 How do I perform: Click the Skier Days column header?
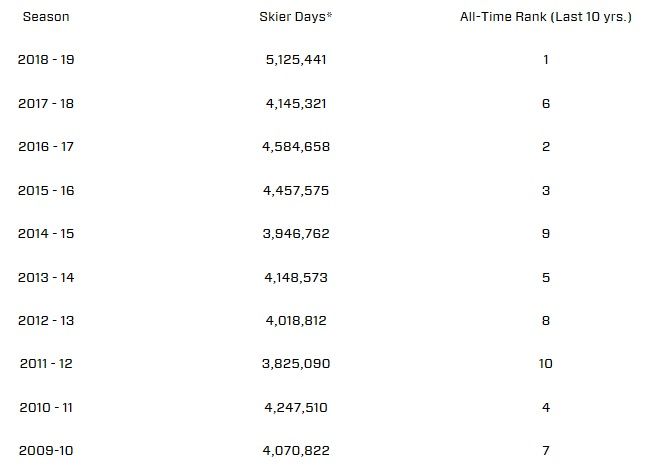(288, 17)
